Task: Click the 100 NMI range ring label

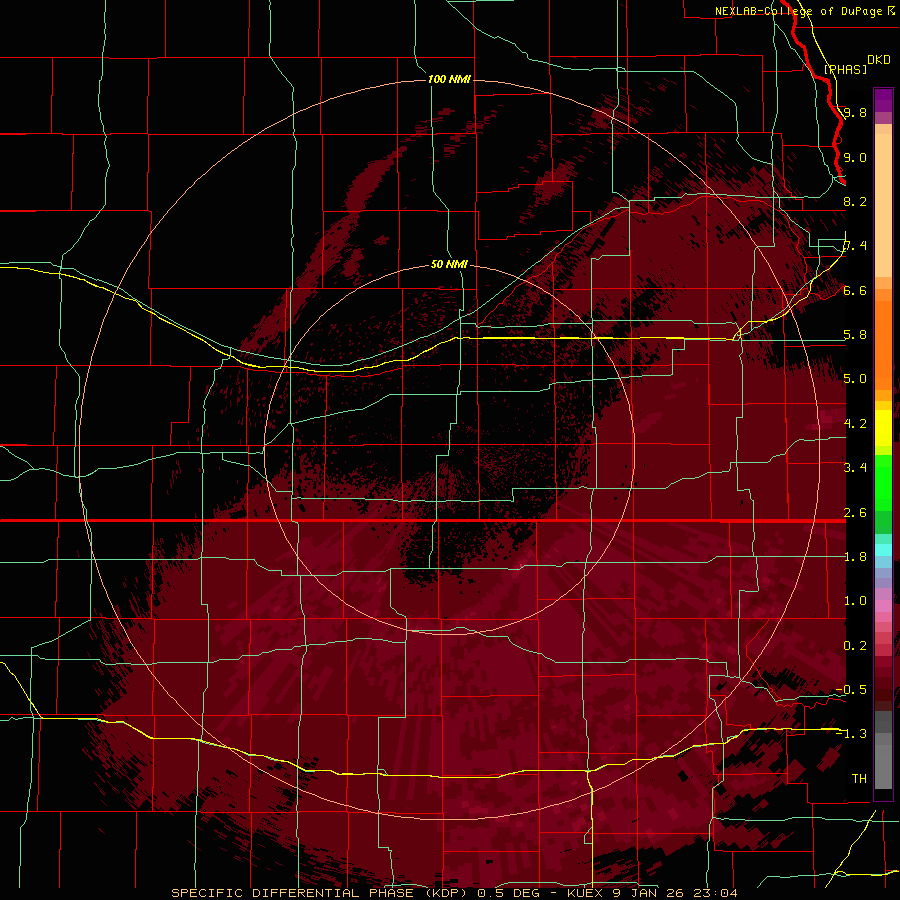Action: [x=449, y=79]
